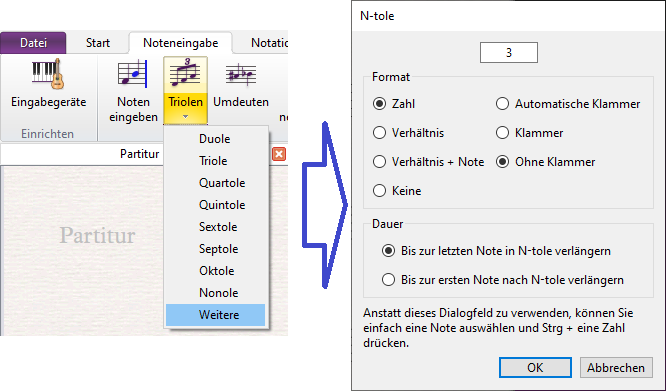Click the Triolen triplet notes icon
The height and width of the screenshot is (391, 670).
tap(185, 73)
